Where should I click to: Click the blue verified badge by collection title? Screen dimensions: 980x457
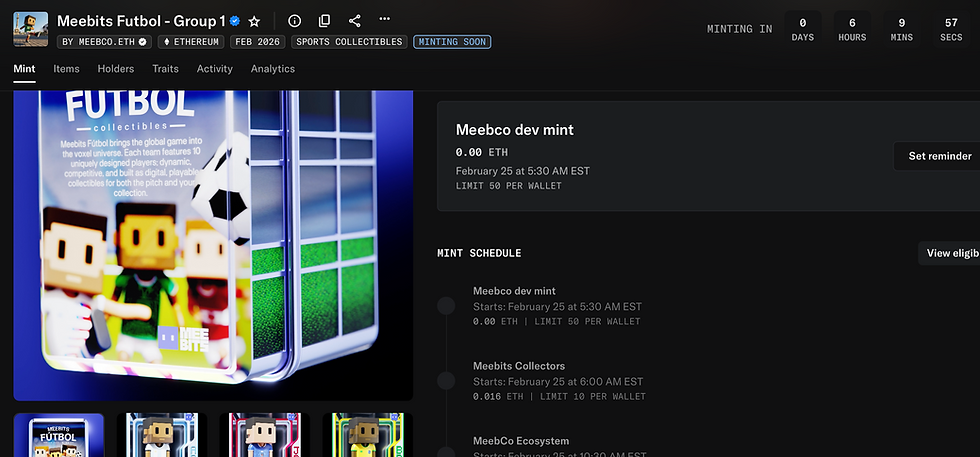[235, 21]
